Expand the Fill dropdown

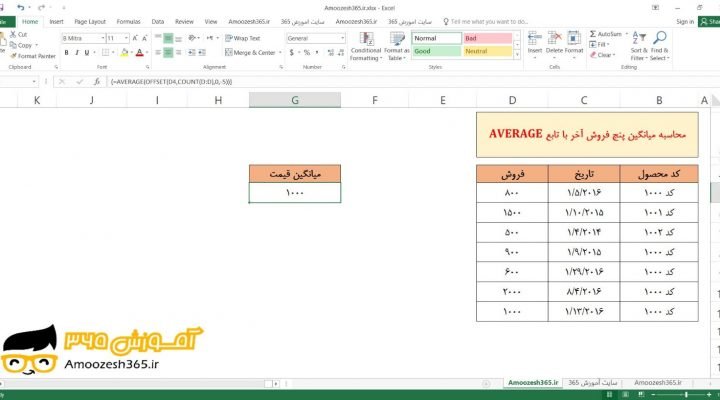(x=608, y=45)
